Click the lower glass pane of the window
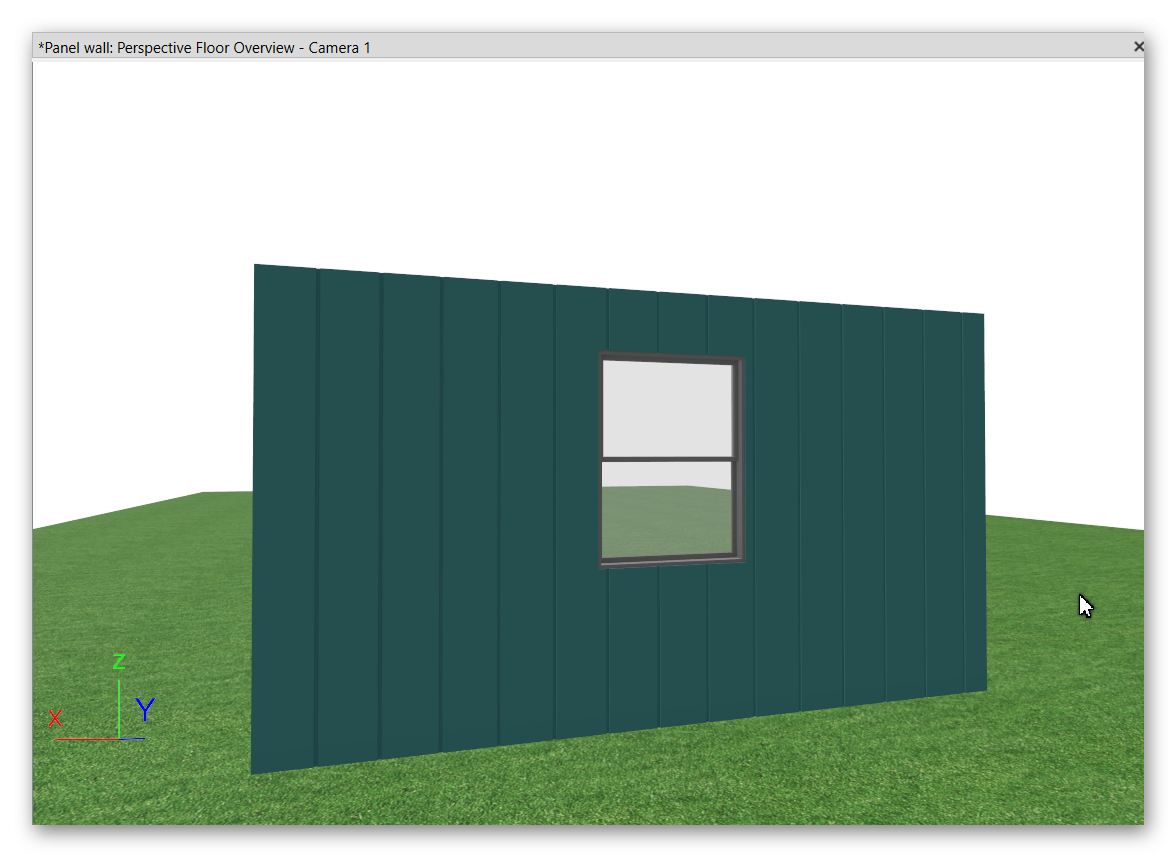The width and height of the screenshot is (1176, 857). click(667, 510)
